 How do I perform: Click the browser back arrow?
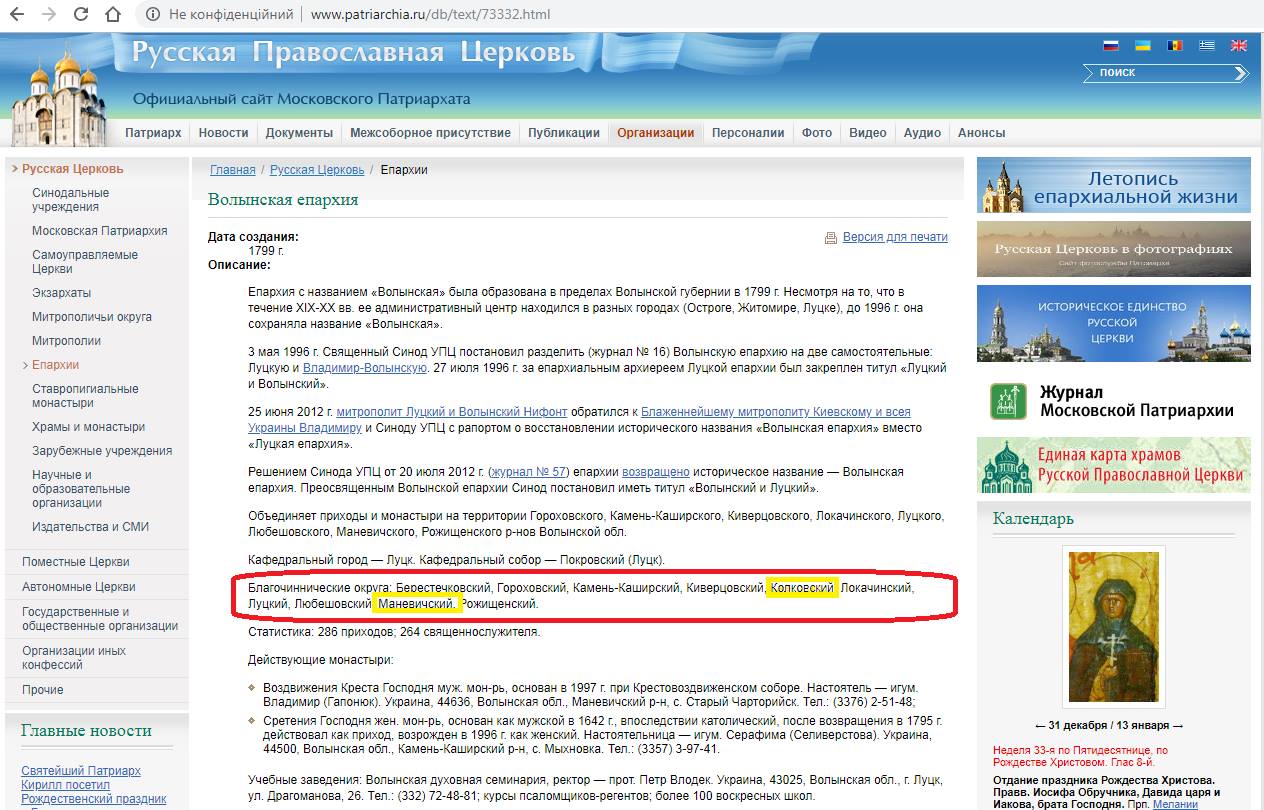tap(20, 15)
